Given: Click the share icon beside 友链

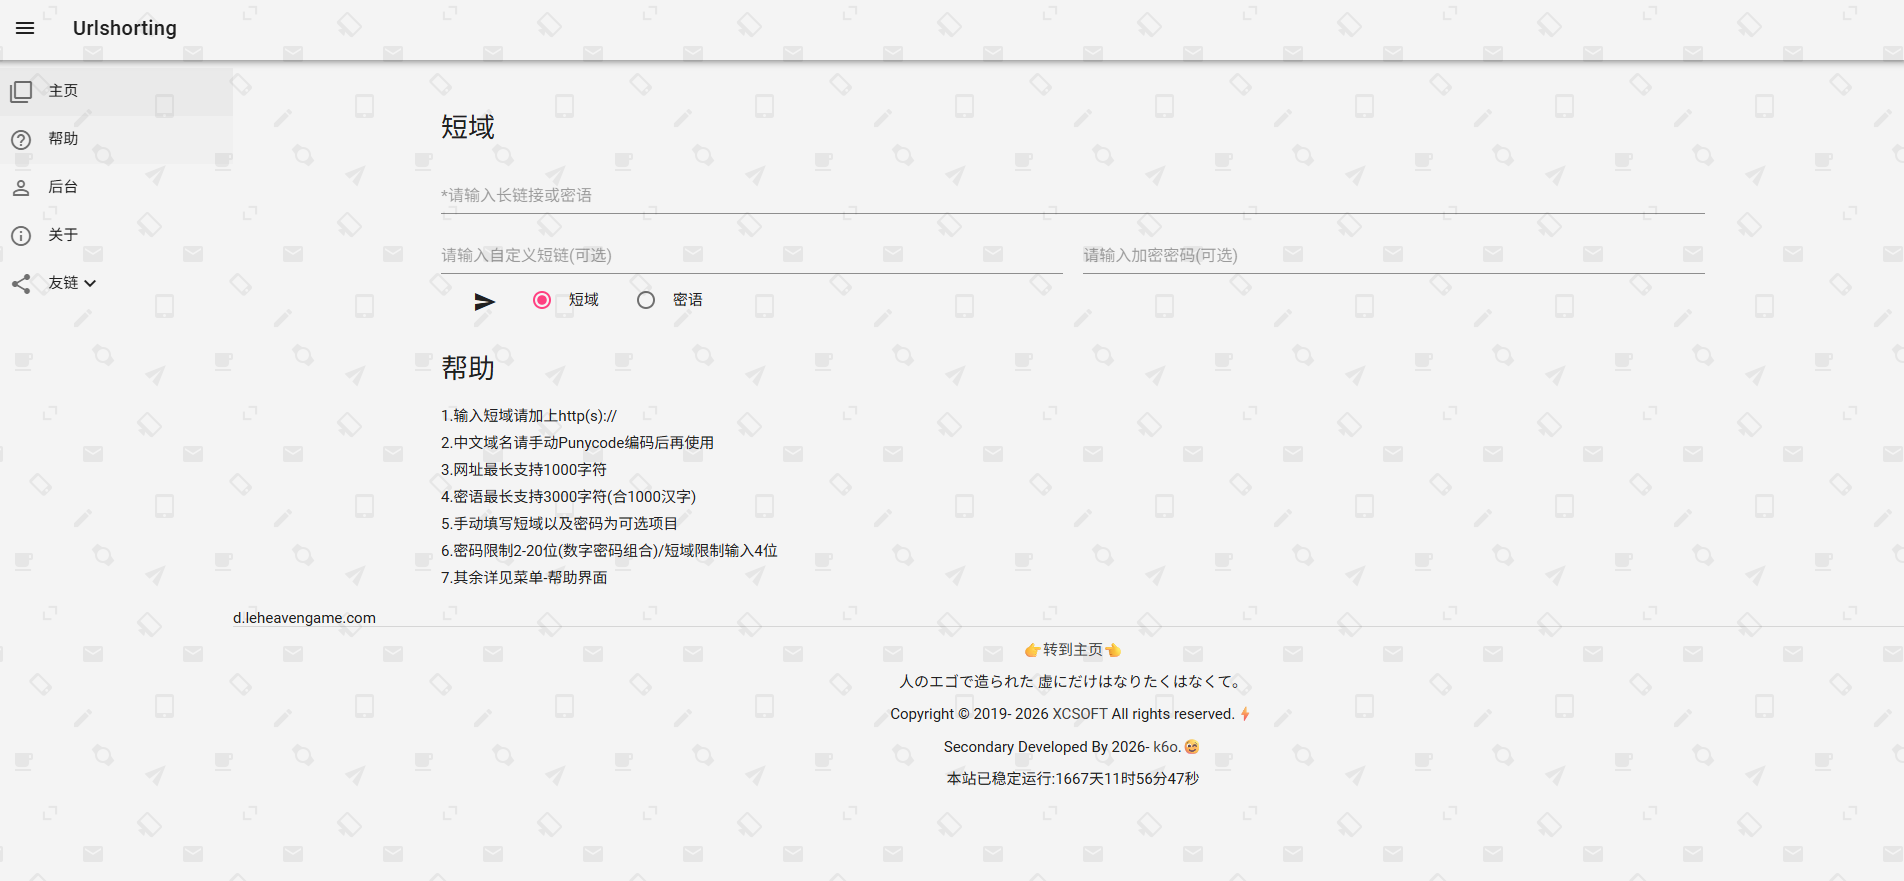Looking at the screenshot, I should [21, 284].
